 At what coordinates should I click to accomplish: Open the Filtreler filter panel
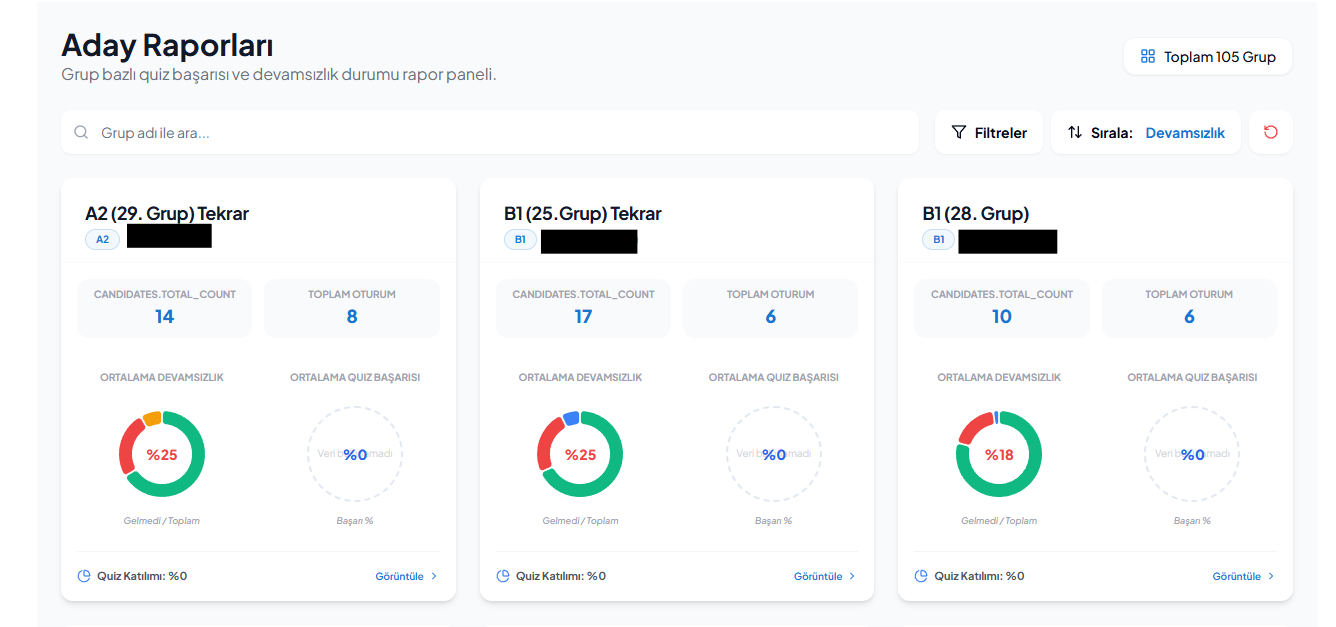click(x=989, y=132)
